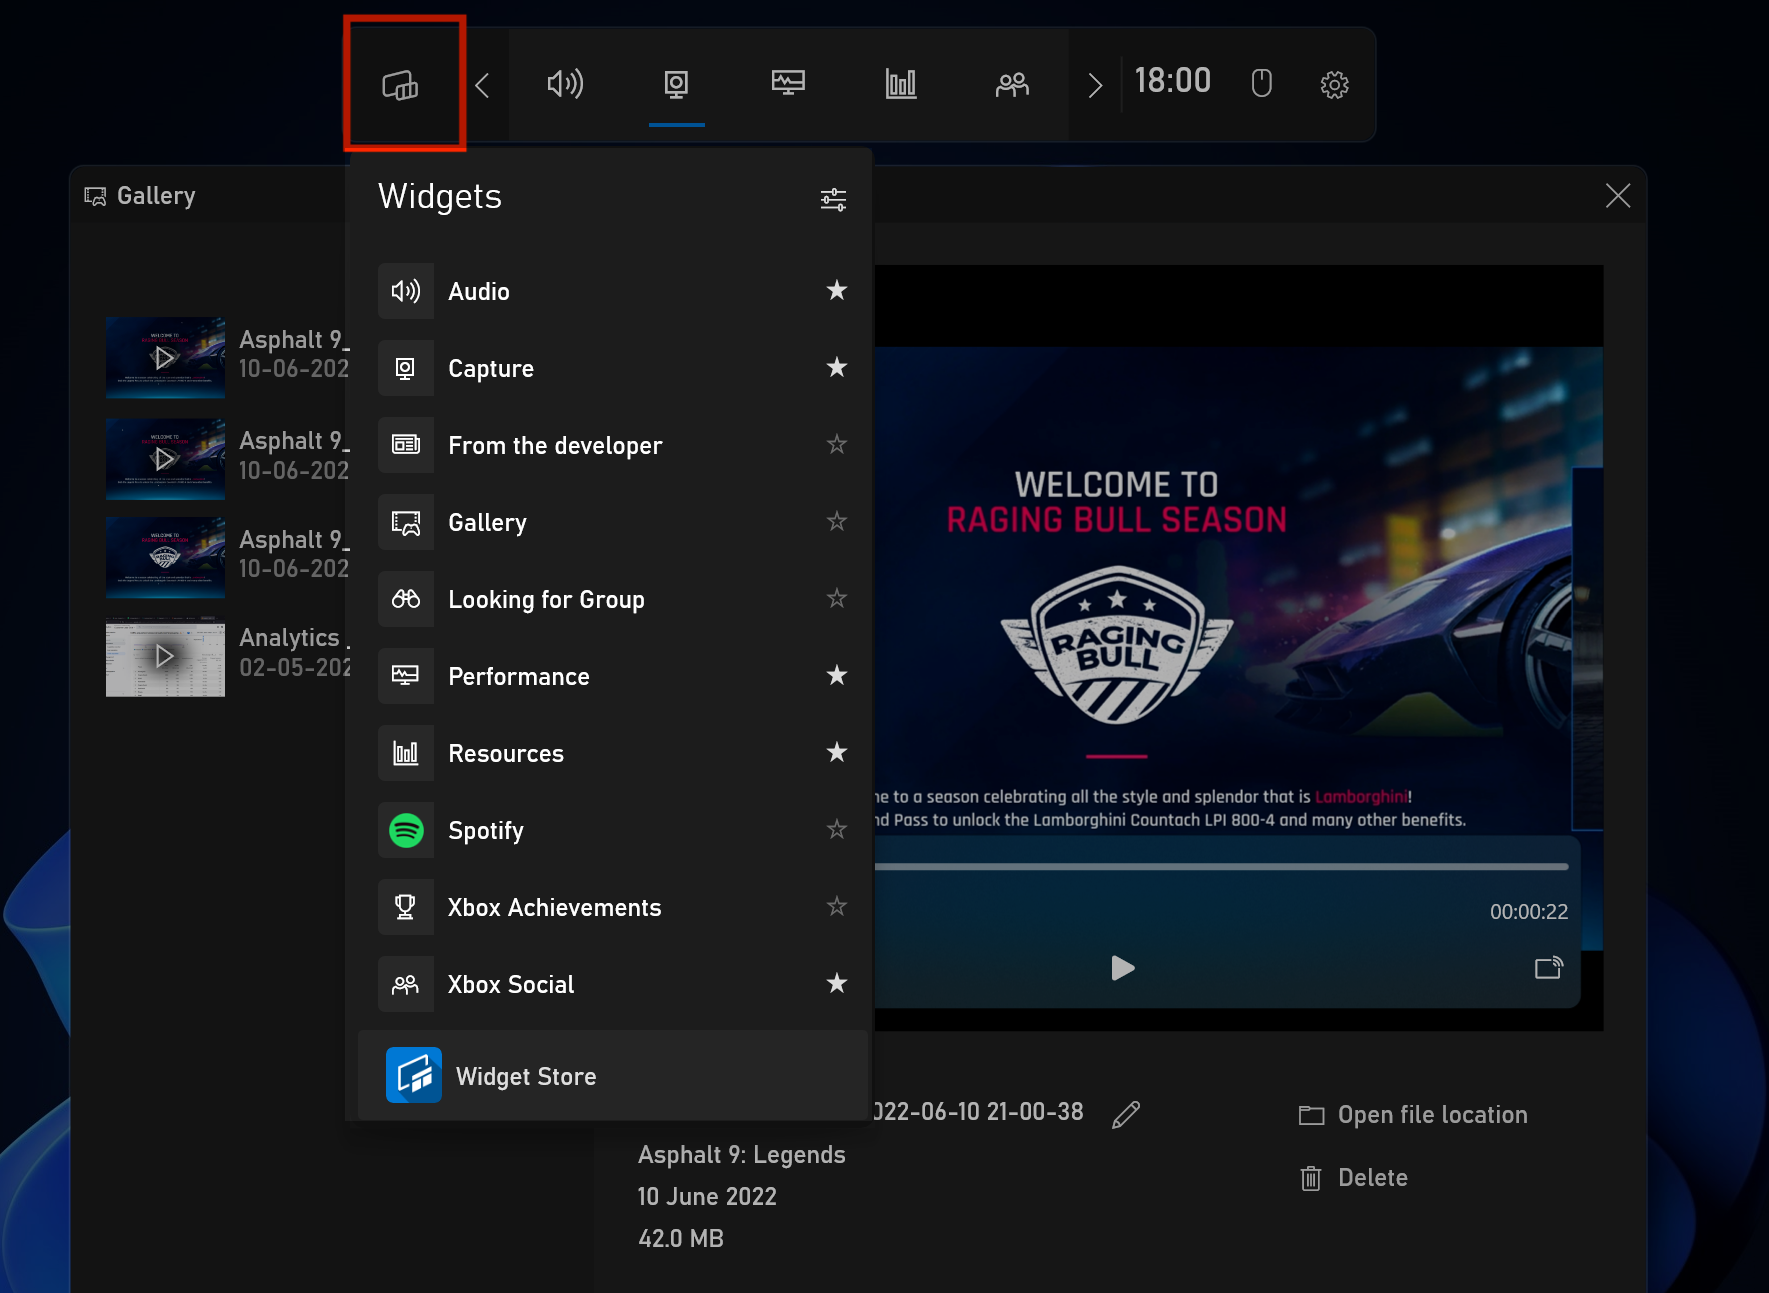Select Gallery in the Widgets list

(613, 522)
